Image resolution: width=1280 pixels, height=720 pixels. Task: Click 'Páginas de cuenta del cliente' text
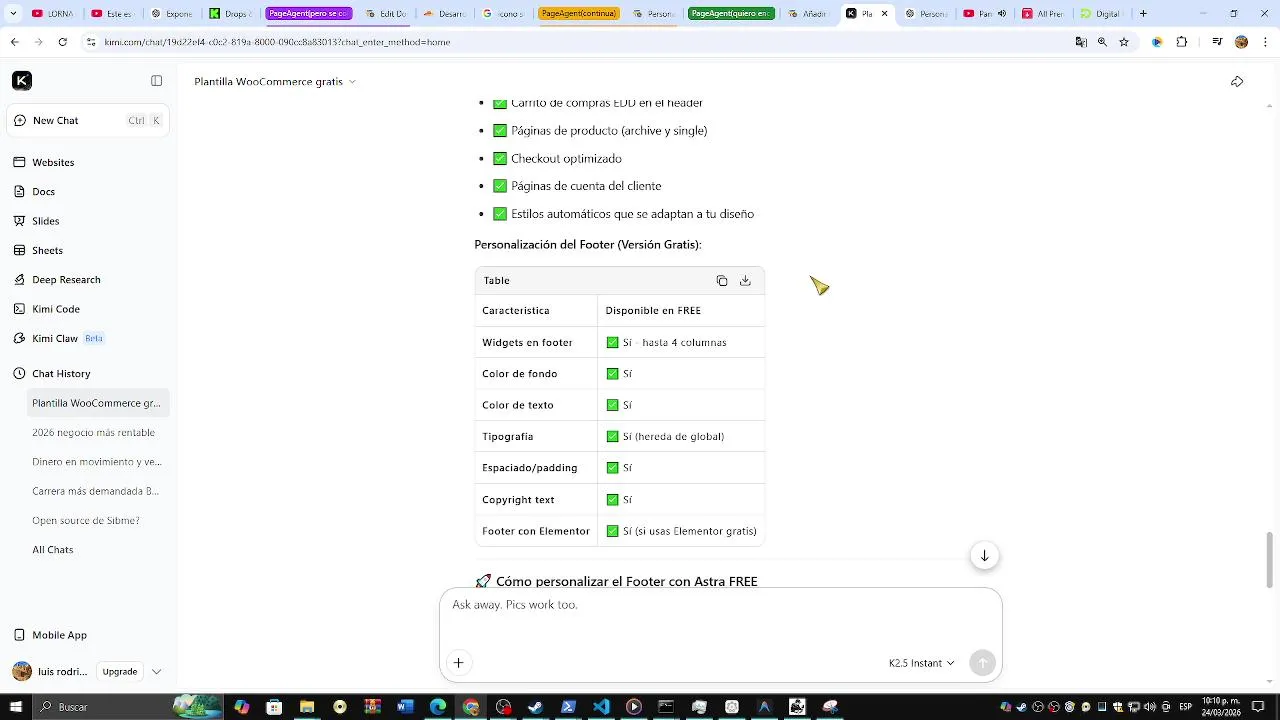pyautogui.click(x=586, y=186)
